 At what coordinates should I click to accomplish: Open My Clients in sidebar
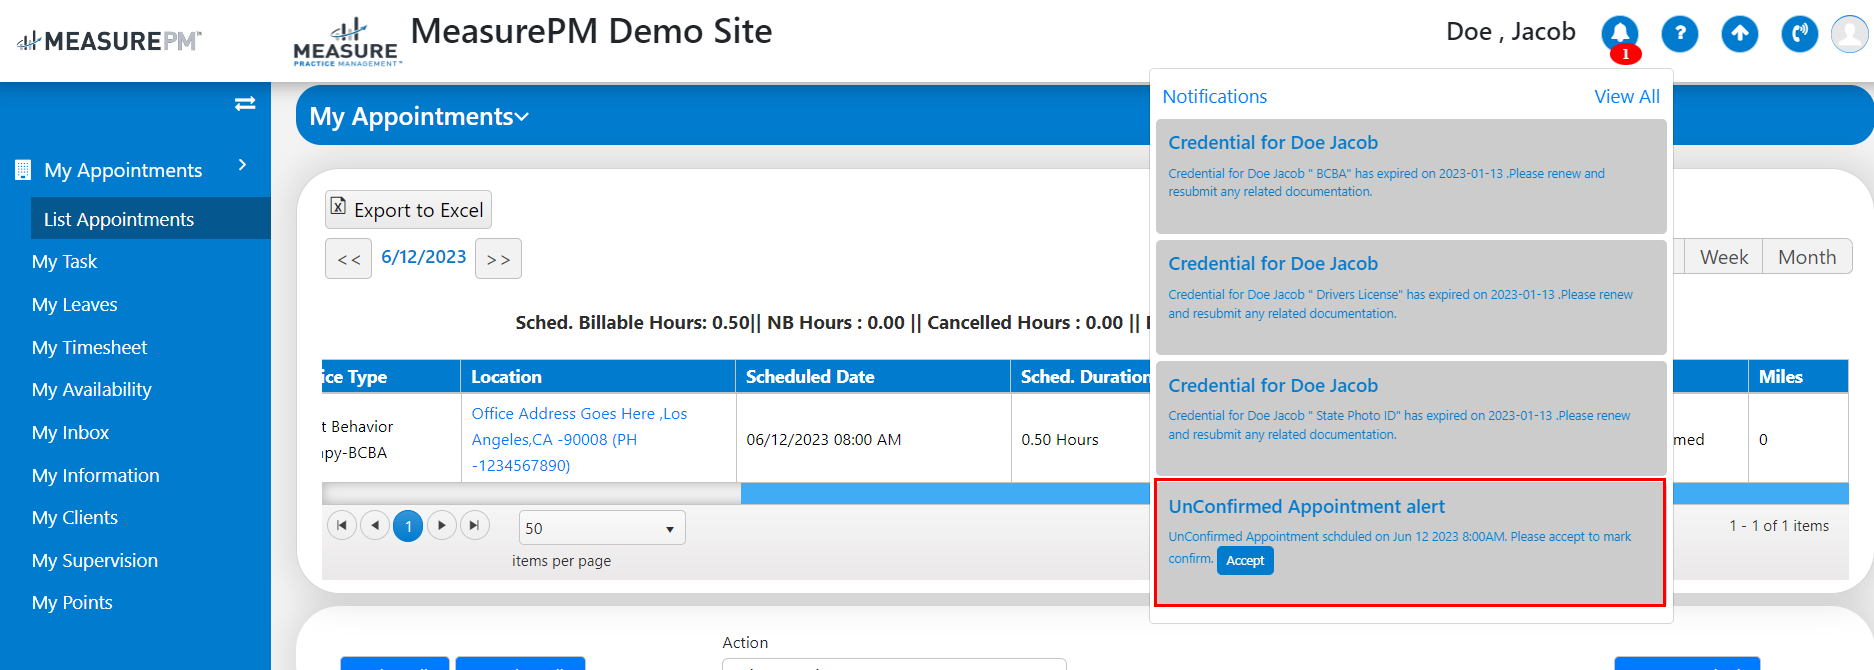click(x=74, y=517)
